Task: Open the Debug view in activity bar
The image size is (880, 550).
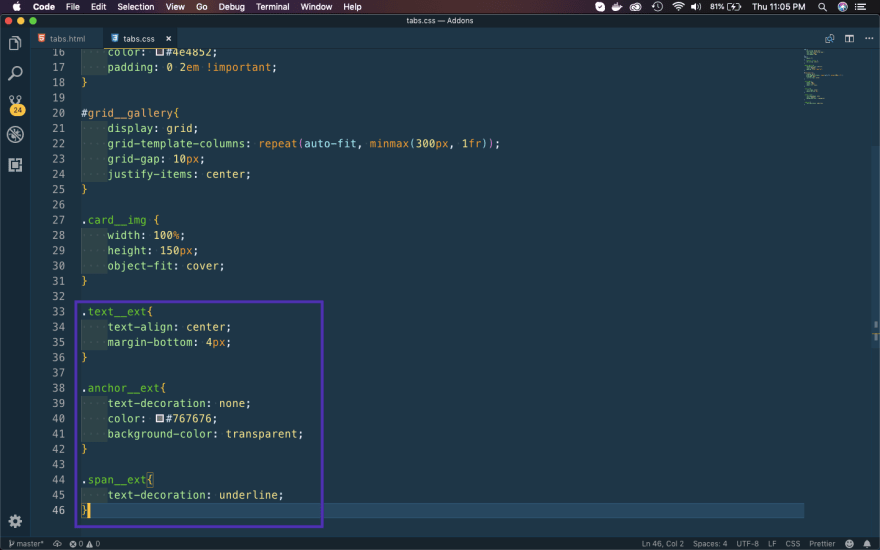Action: (x=15, y=135)
